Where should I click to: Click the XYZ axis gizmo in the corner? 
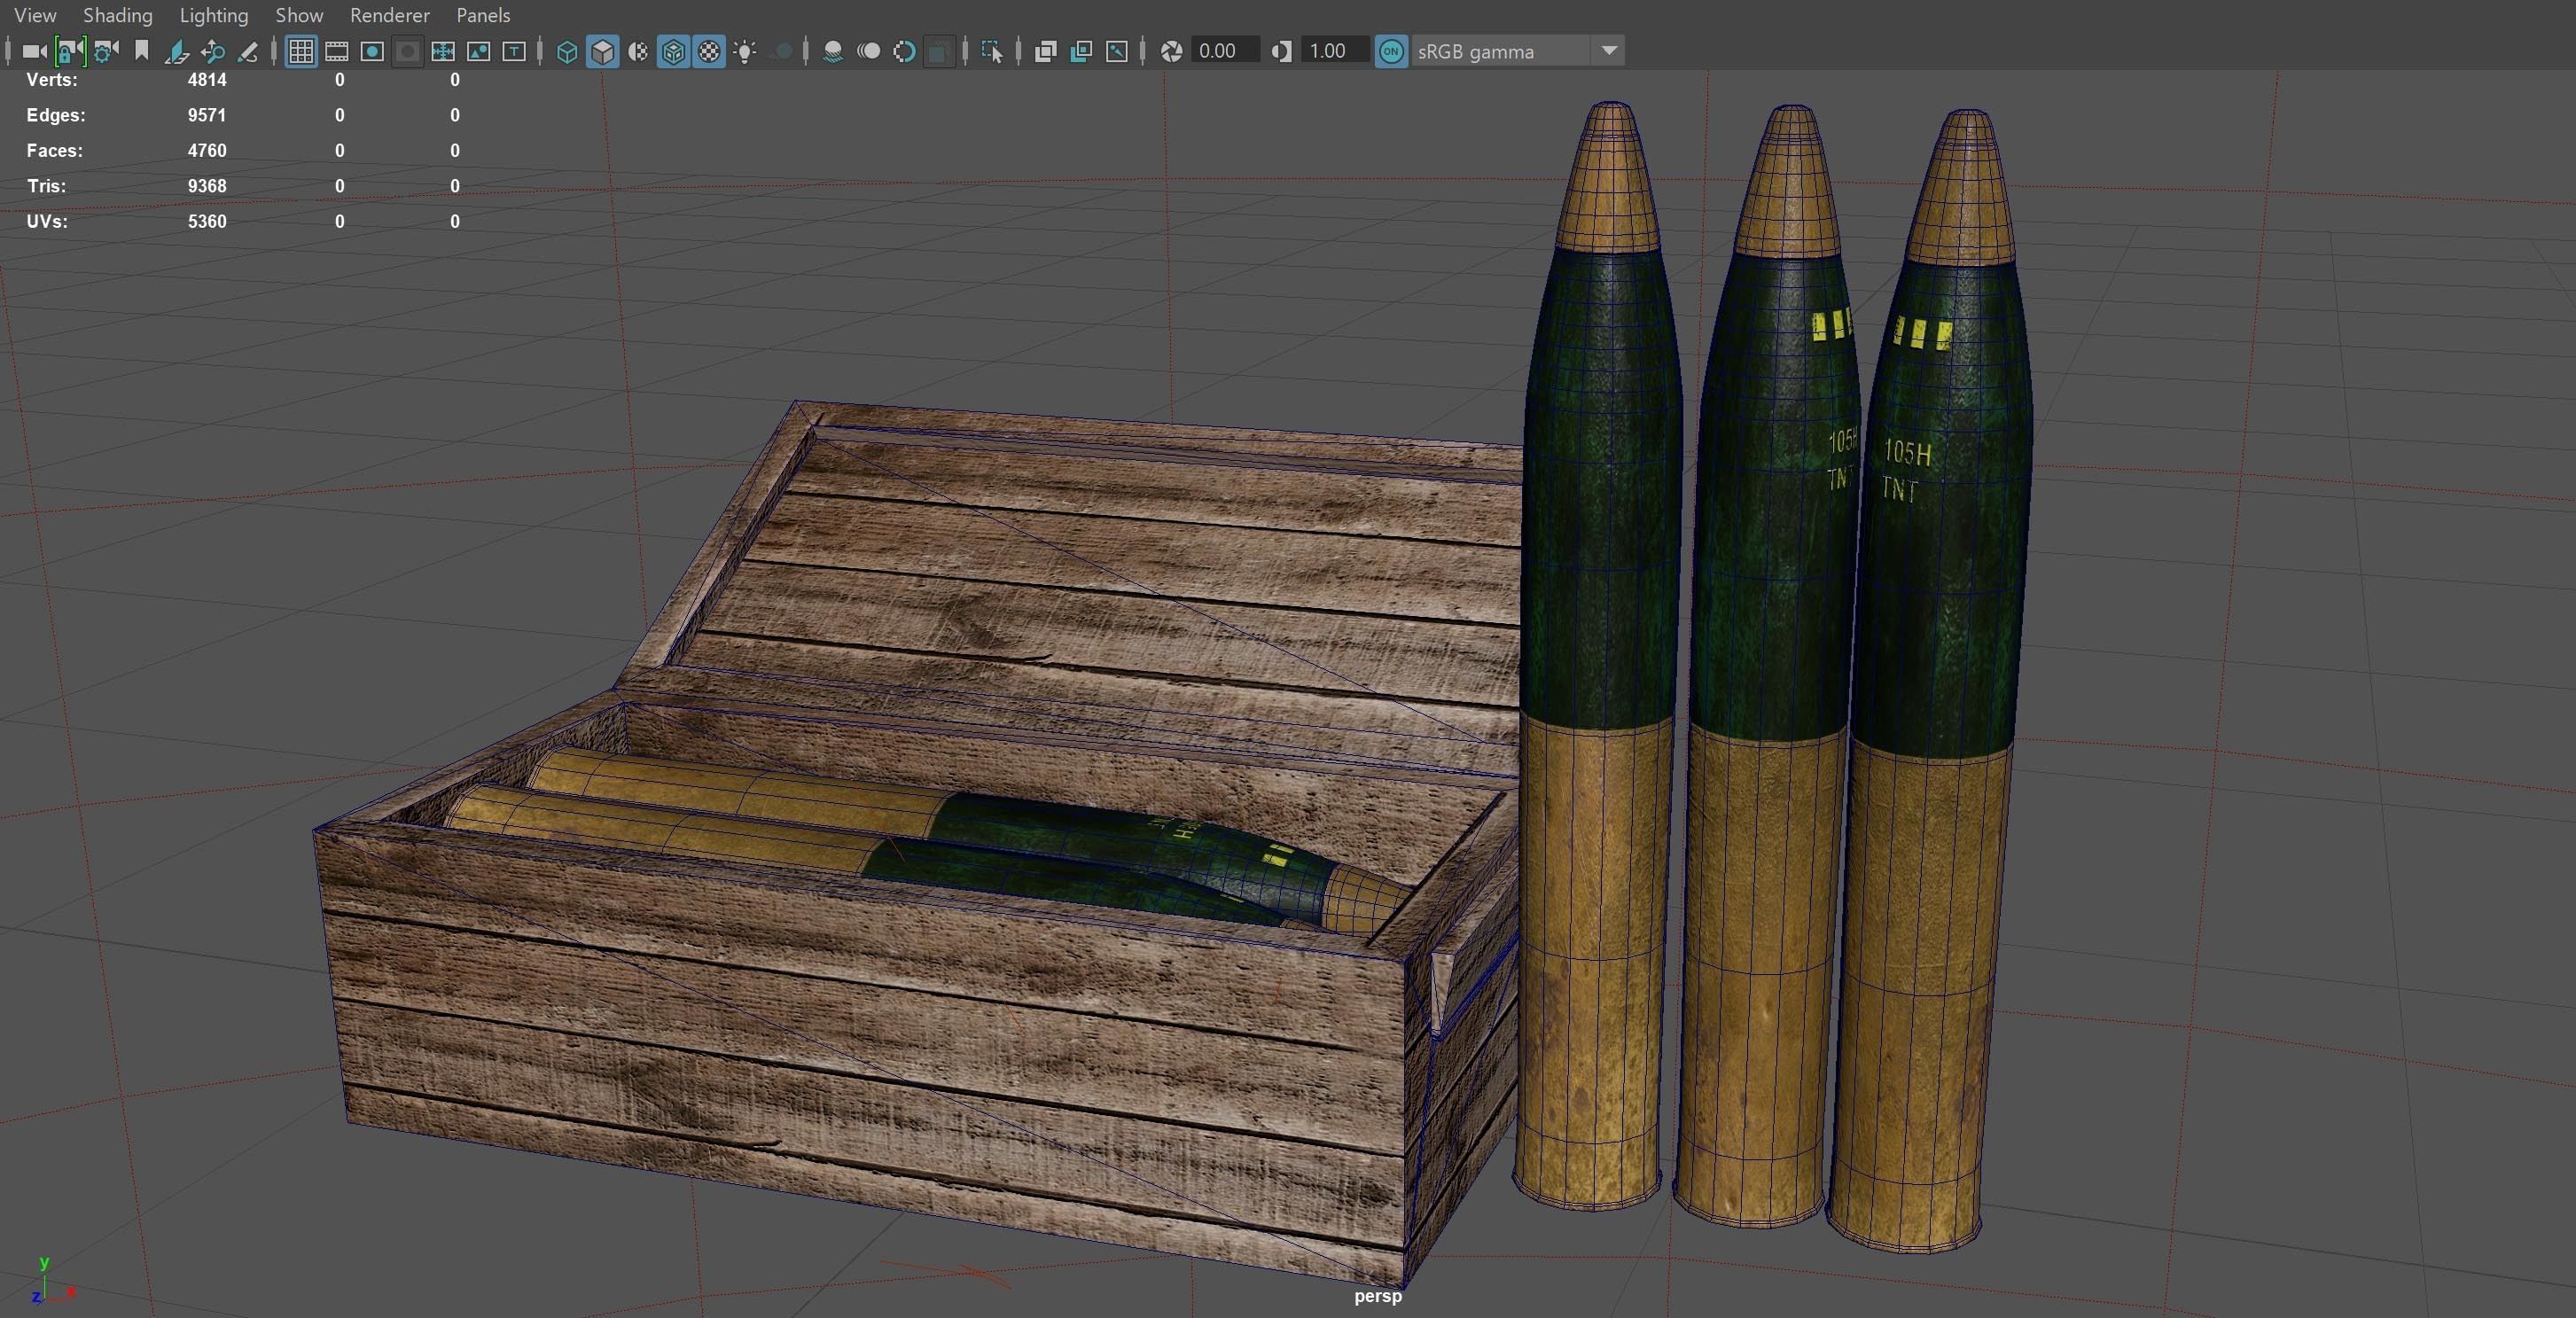(52, 1282)
